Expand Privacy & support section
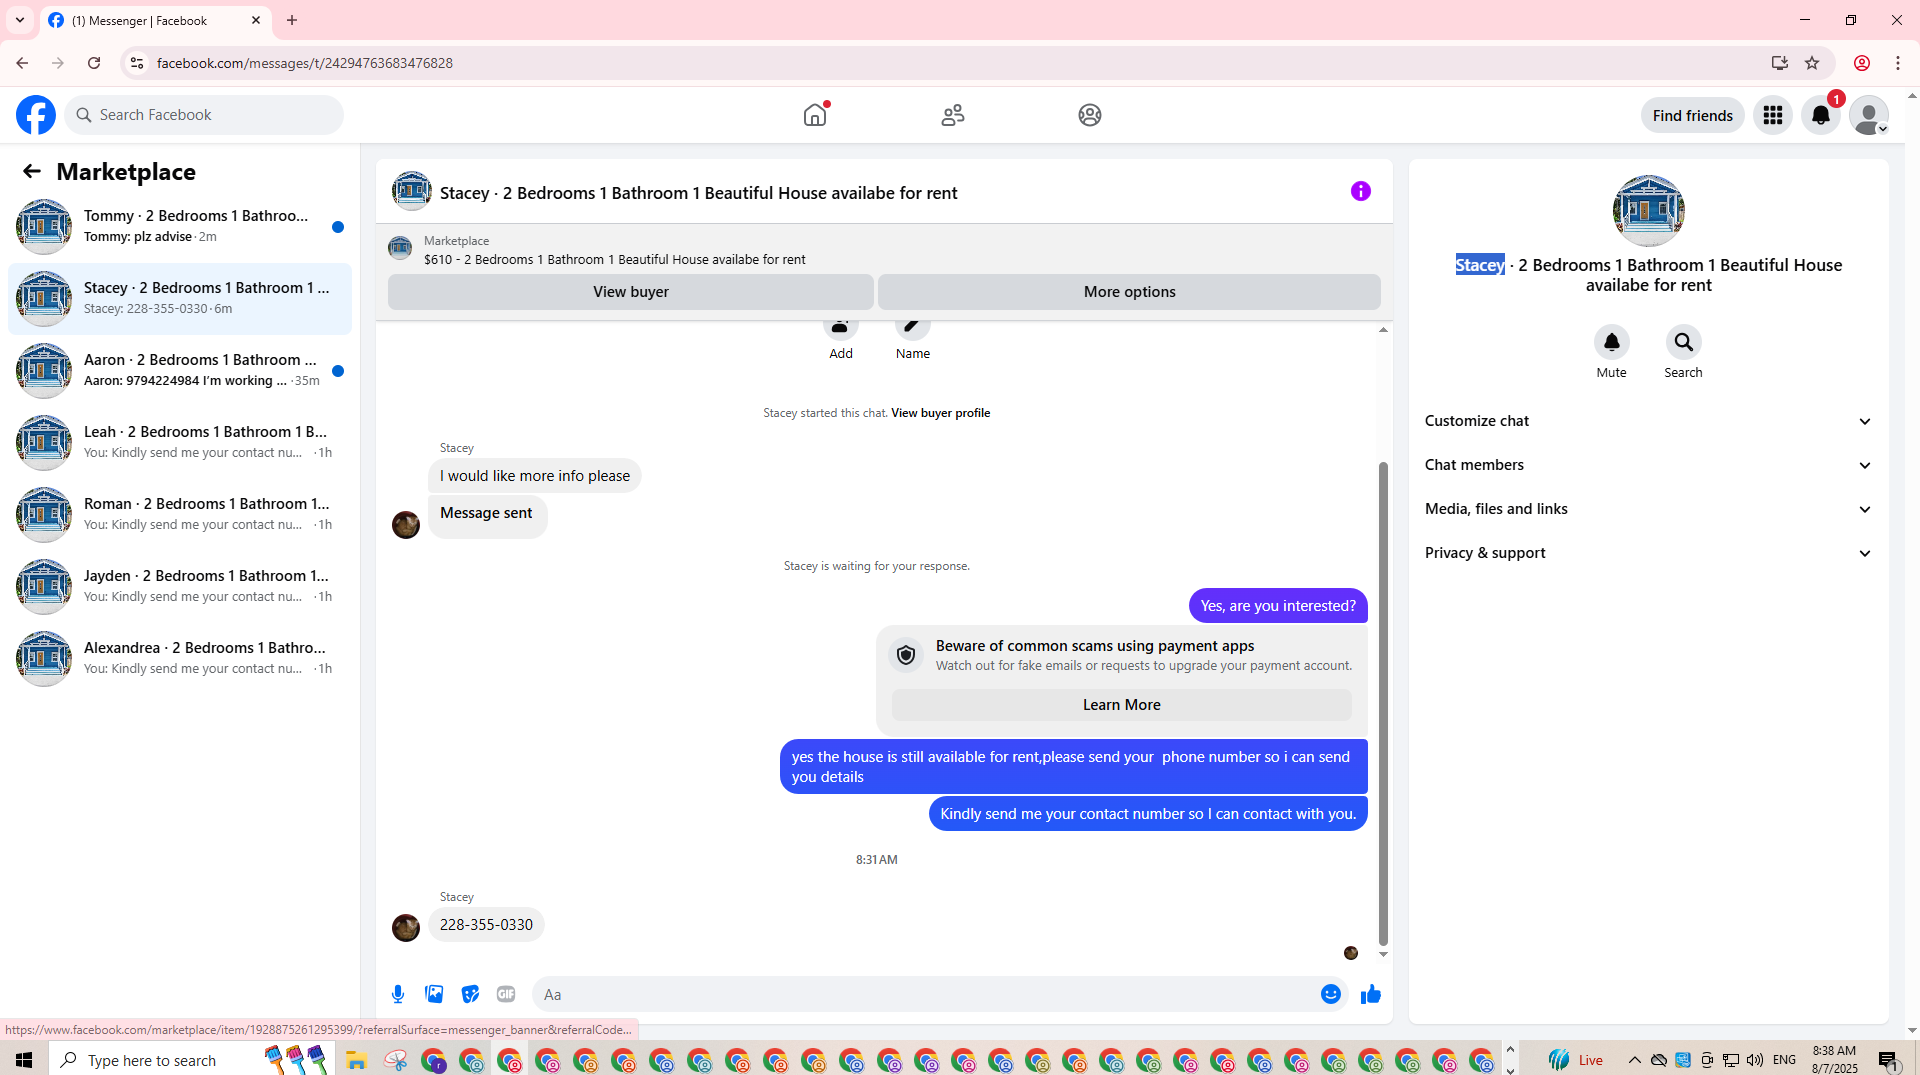This screenshot has height=1075, width=1920. point(1648,553)
